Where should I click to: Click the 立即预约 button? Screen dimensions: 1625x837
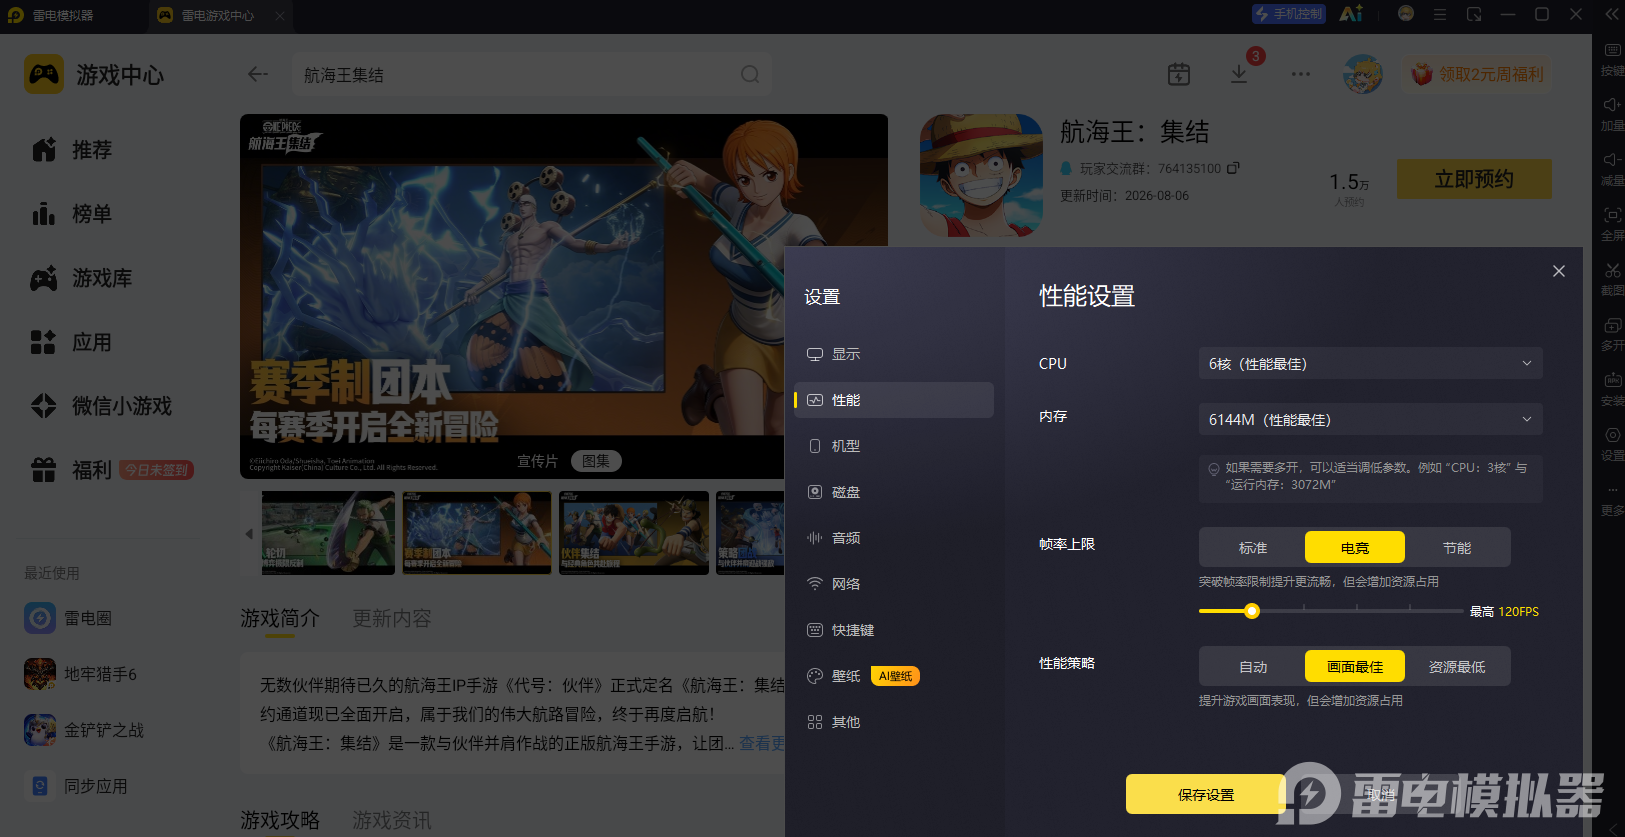point(1474,180)
